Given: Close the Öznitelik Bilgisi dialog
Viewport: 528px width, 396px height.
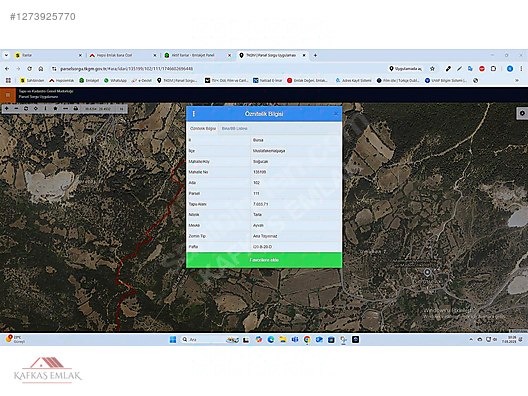Looking at the screenshot, I should click(x=336, y=114).
